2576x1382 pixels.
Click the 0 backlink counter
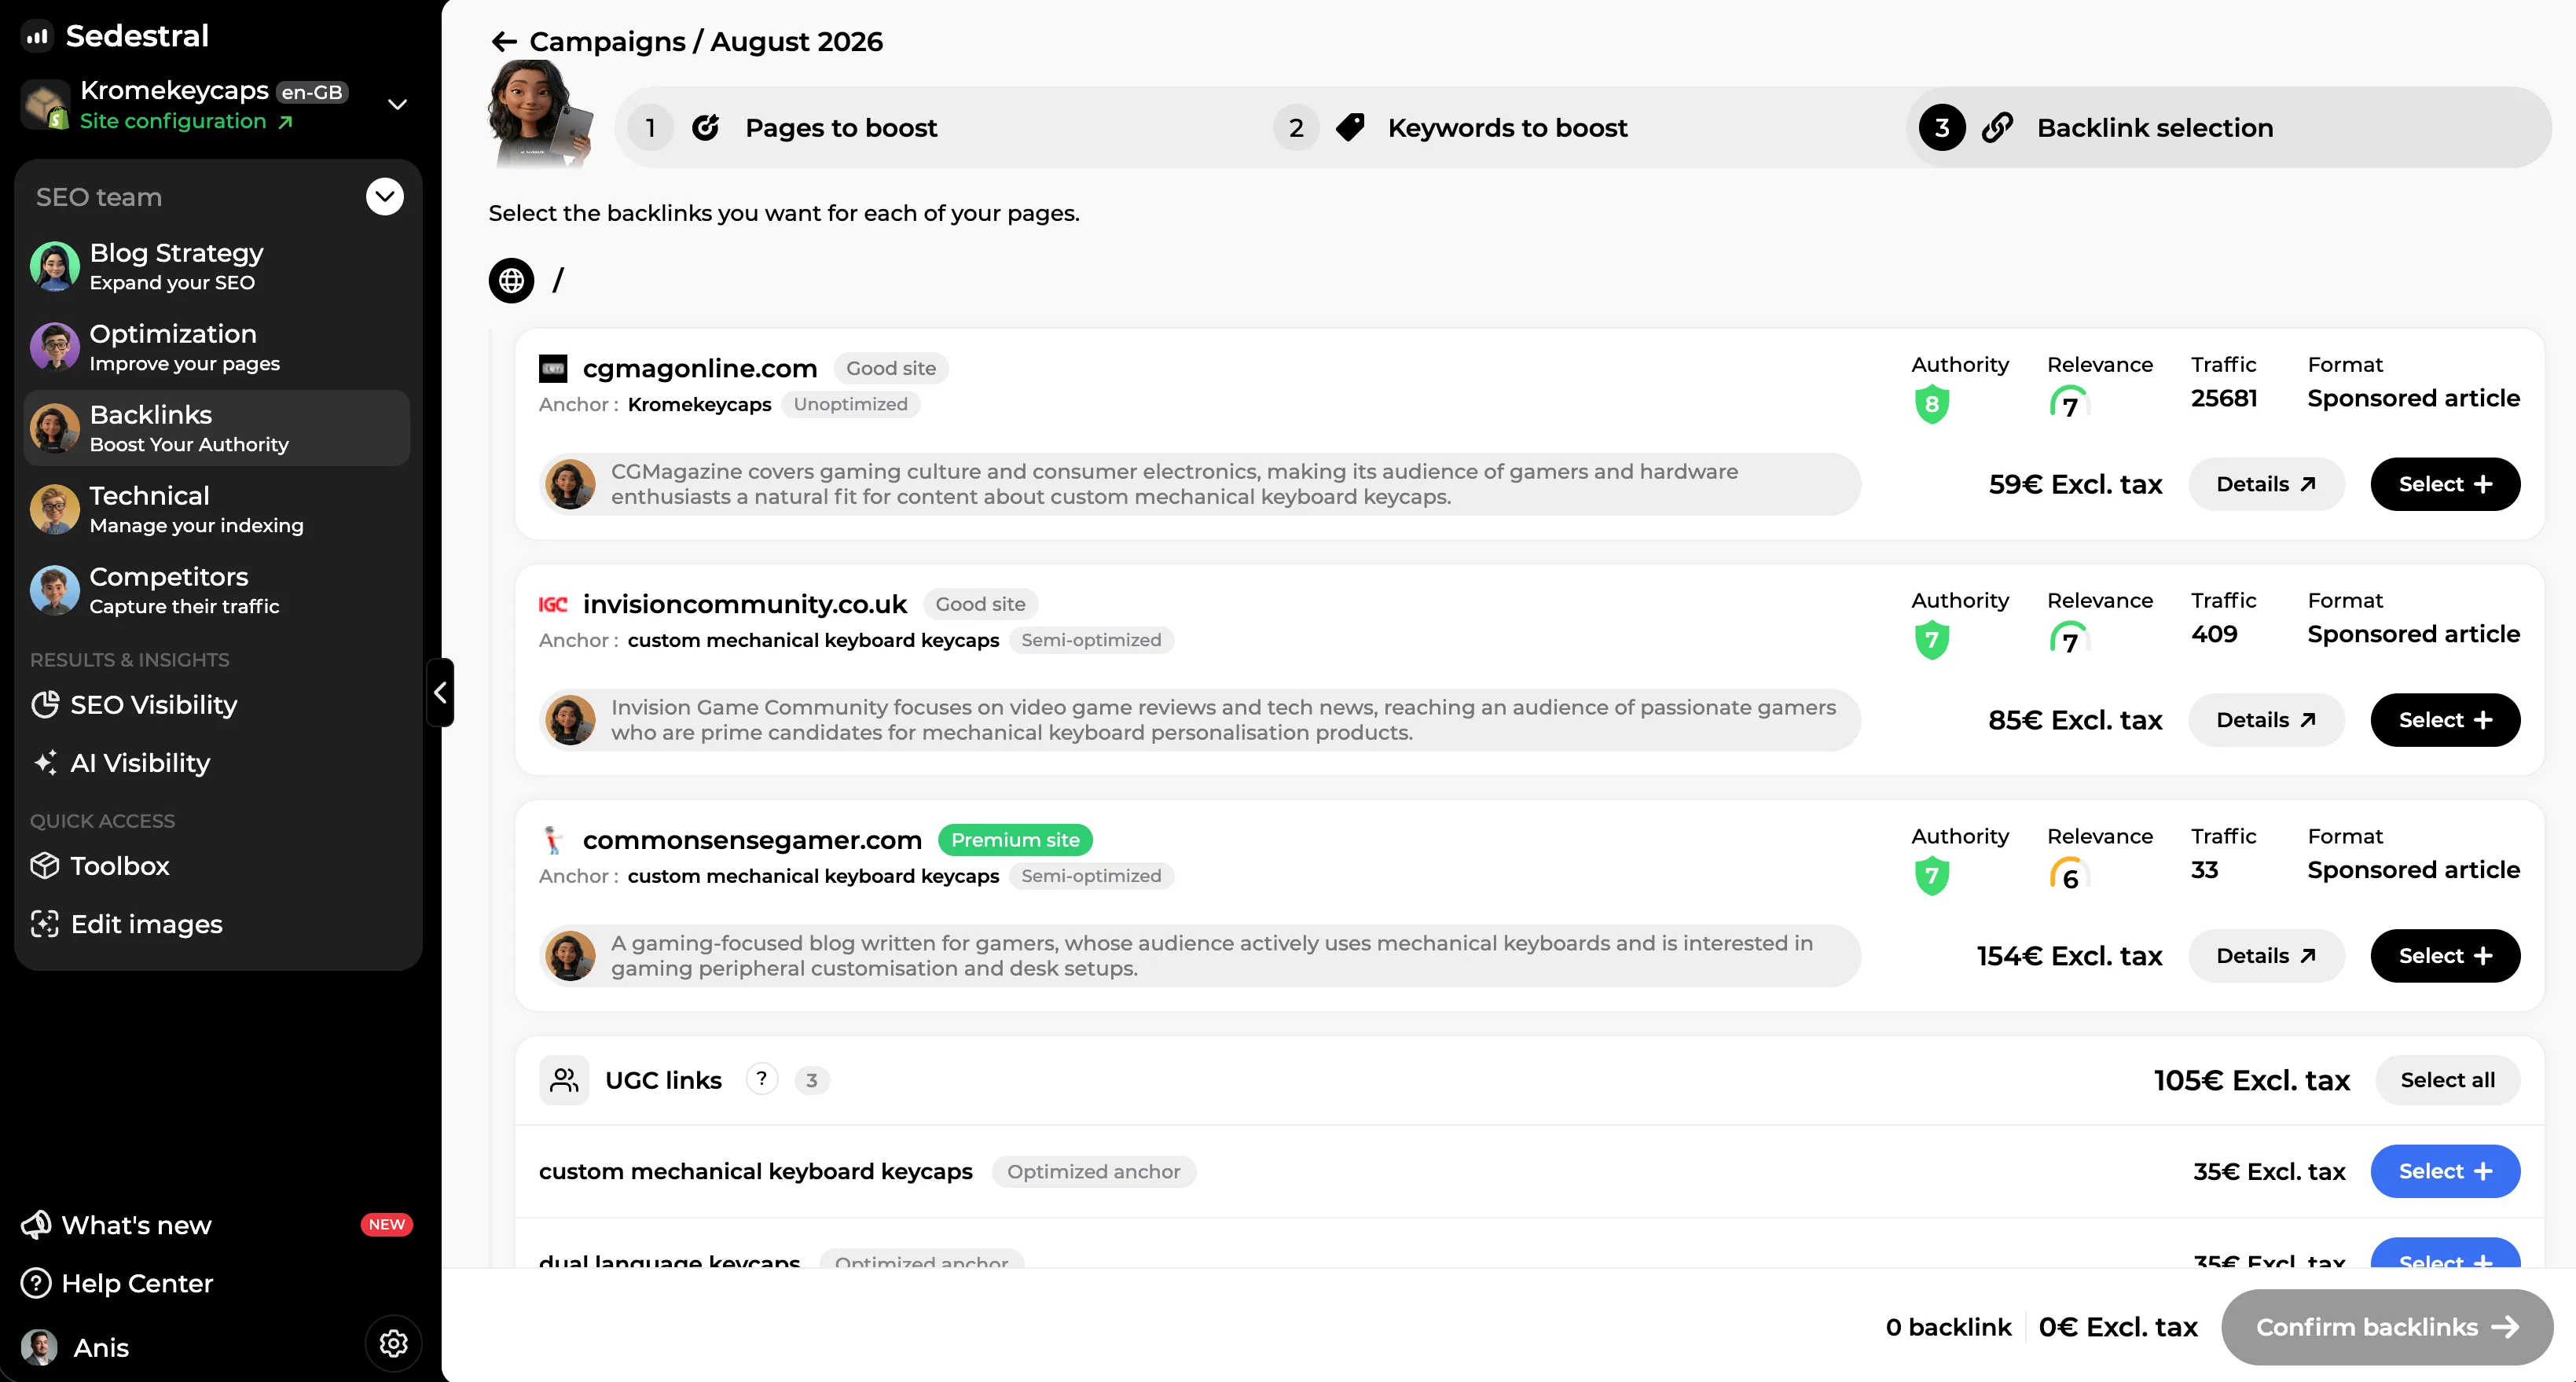1948,1327
